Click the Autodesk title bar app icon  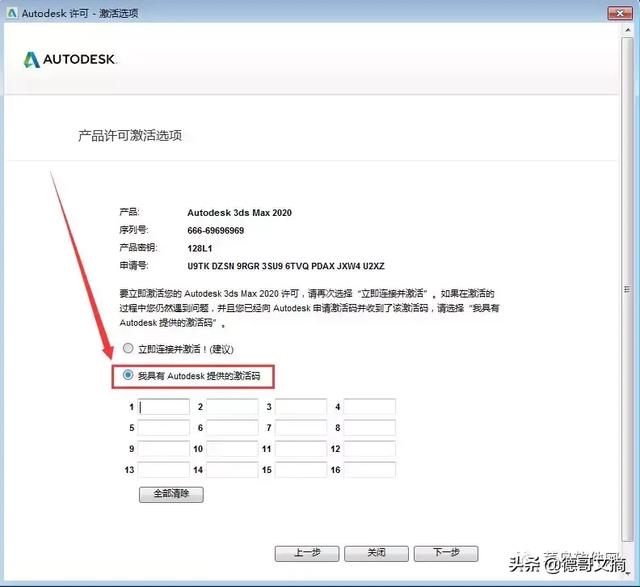(12, 13)
